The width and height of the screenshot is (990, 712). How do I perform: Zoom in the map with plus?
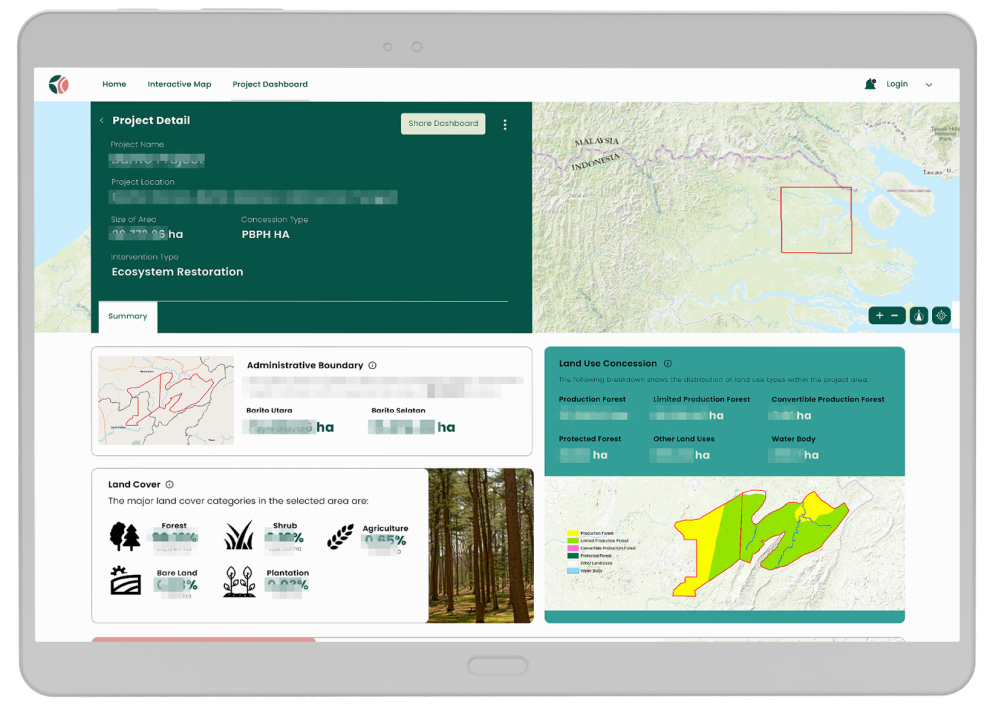tap(880, 316)
